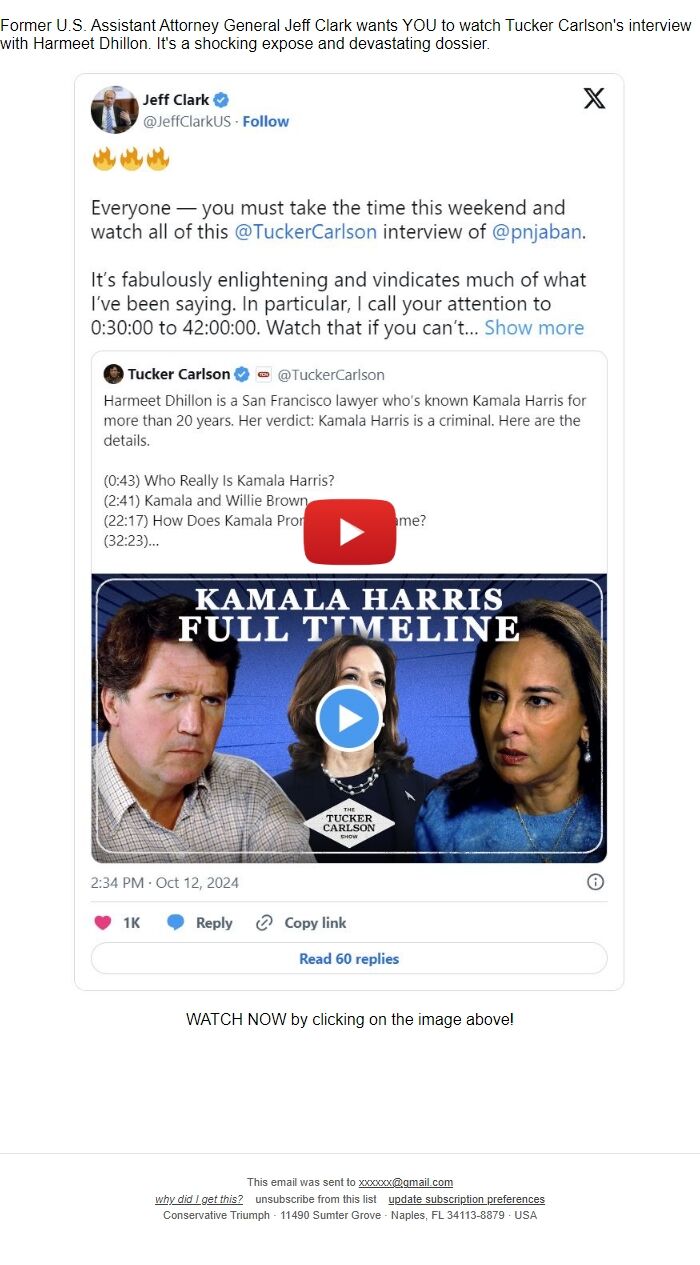Click the Read 60 replies button
The width and height of the screenshot is (700, 1265).
pos(349,958)
